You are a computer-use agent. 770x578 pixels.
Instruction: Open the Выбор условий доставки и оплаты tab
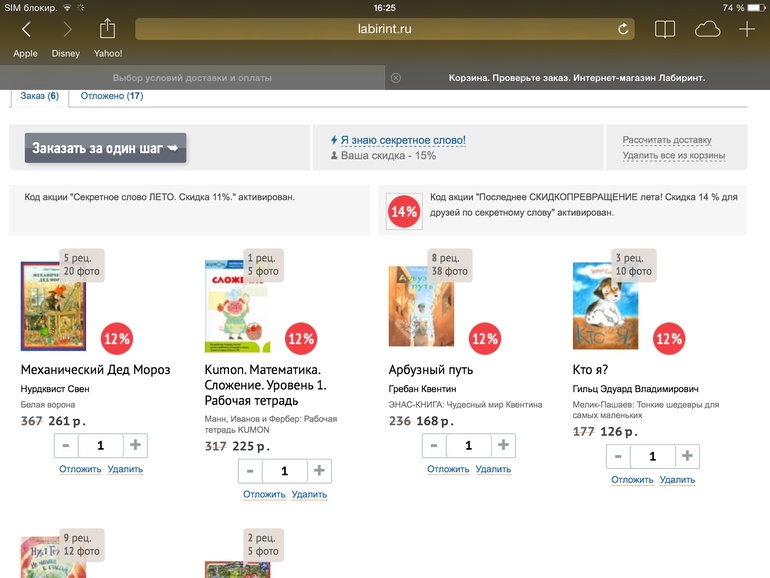coord(192,78)
